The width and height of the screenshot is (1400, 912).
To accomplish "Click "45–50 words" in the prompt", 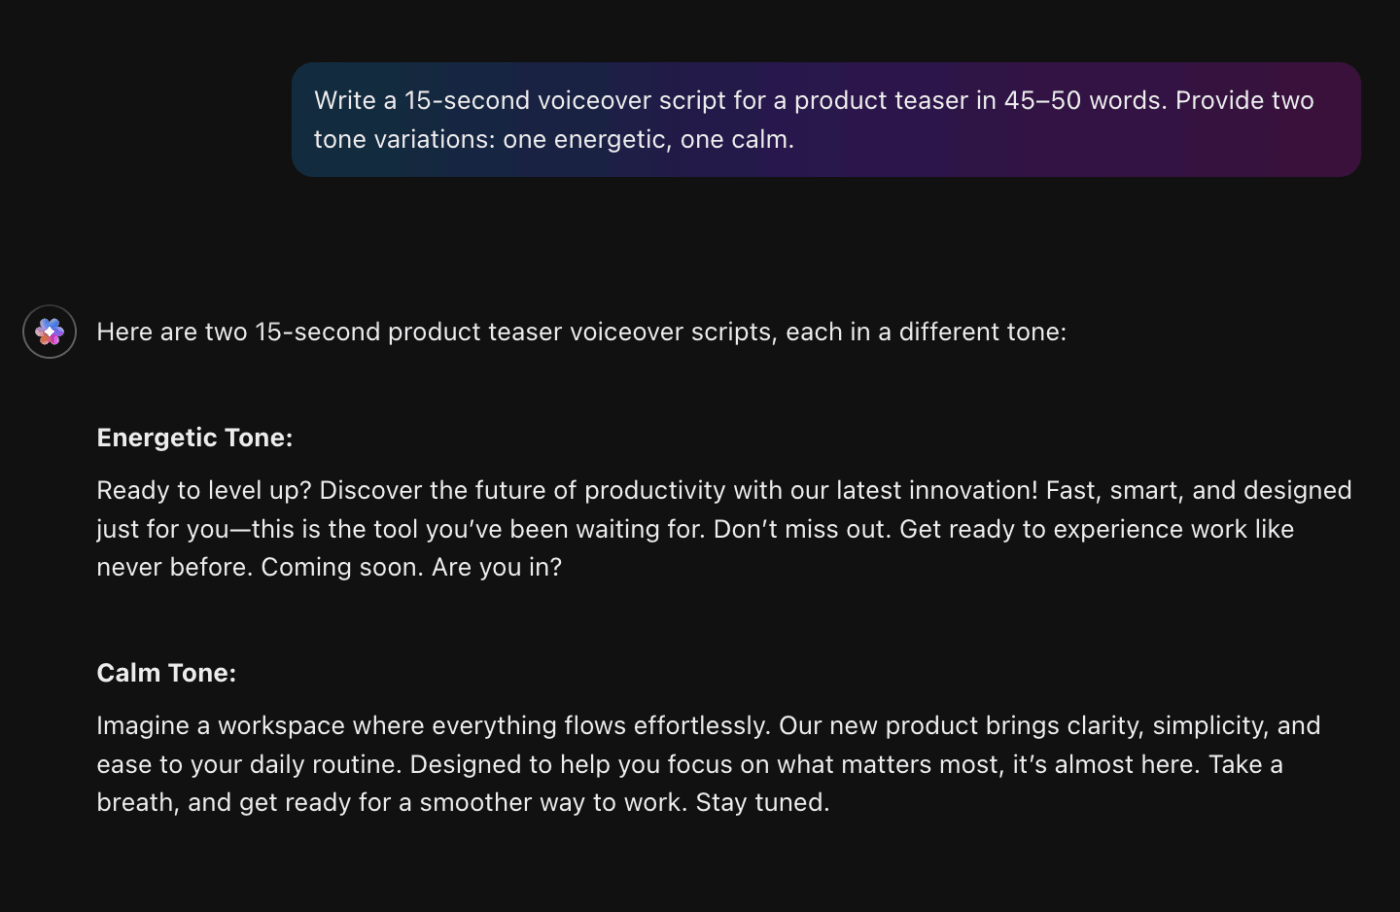I will click(x=1084, y=101).
